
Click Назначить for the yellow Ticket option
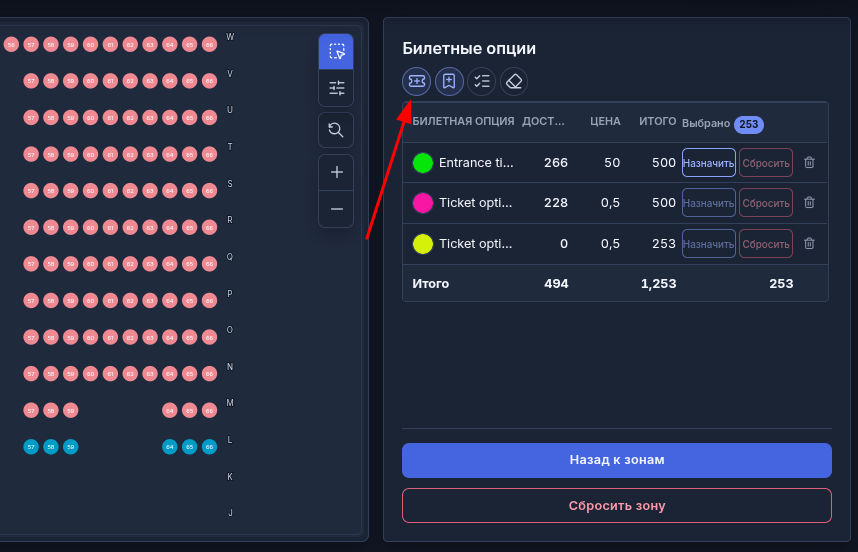[709, 244]
